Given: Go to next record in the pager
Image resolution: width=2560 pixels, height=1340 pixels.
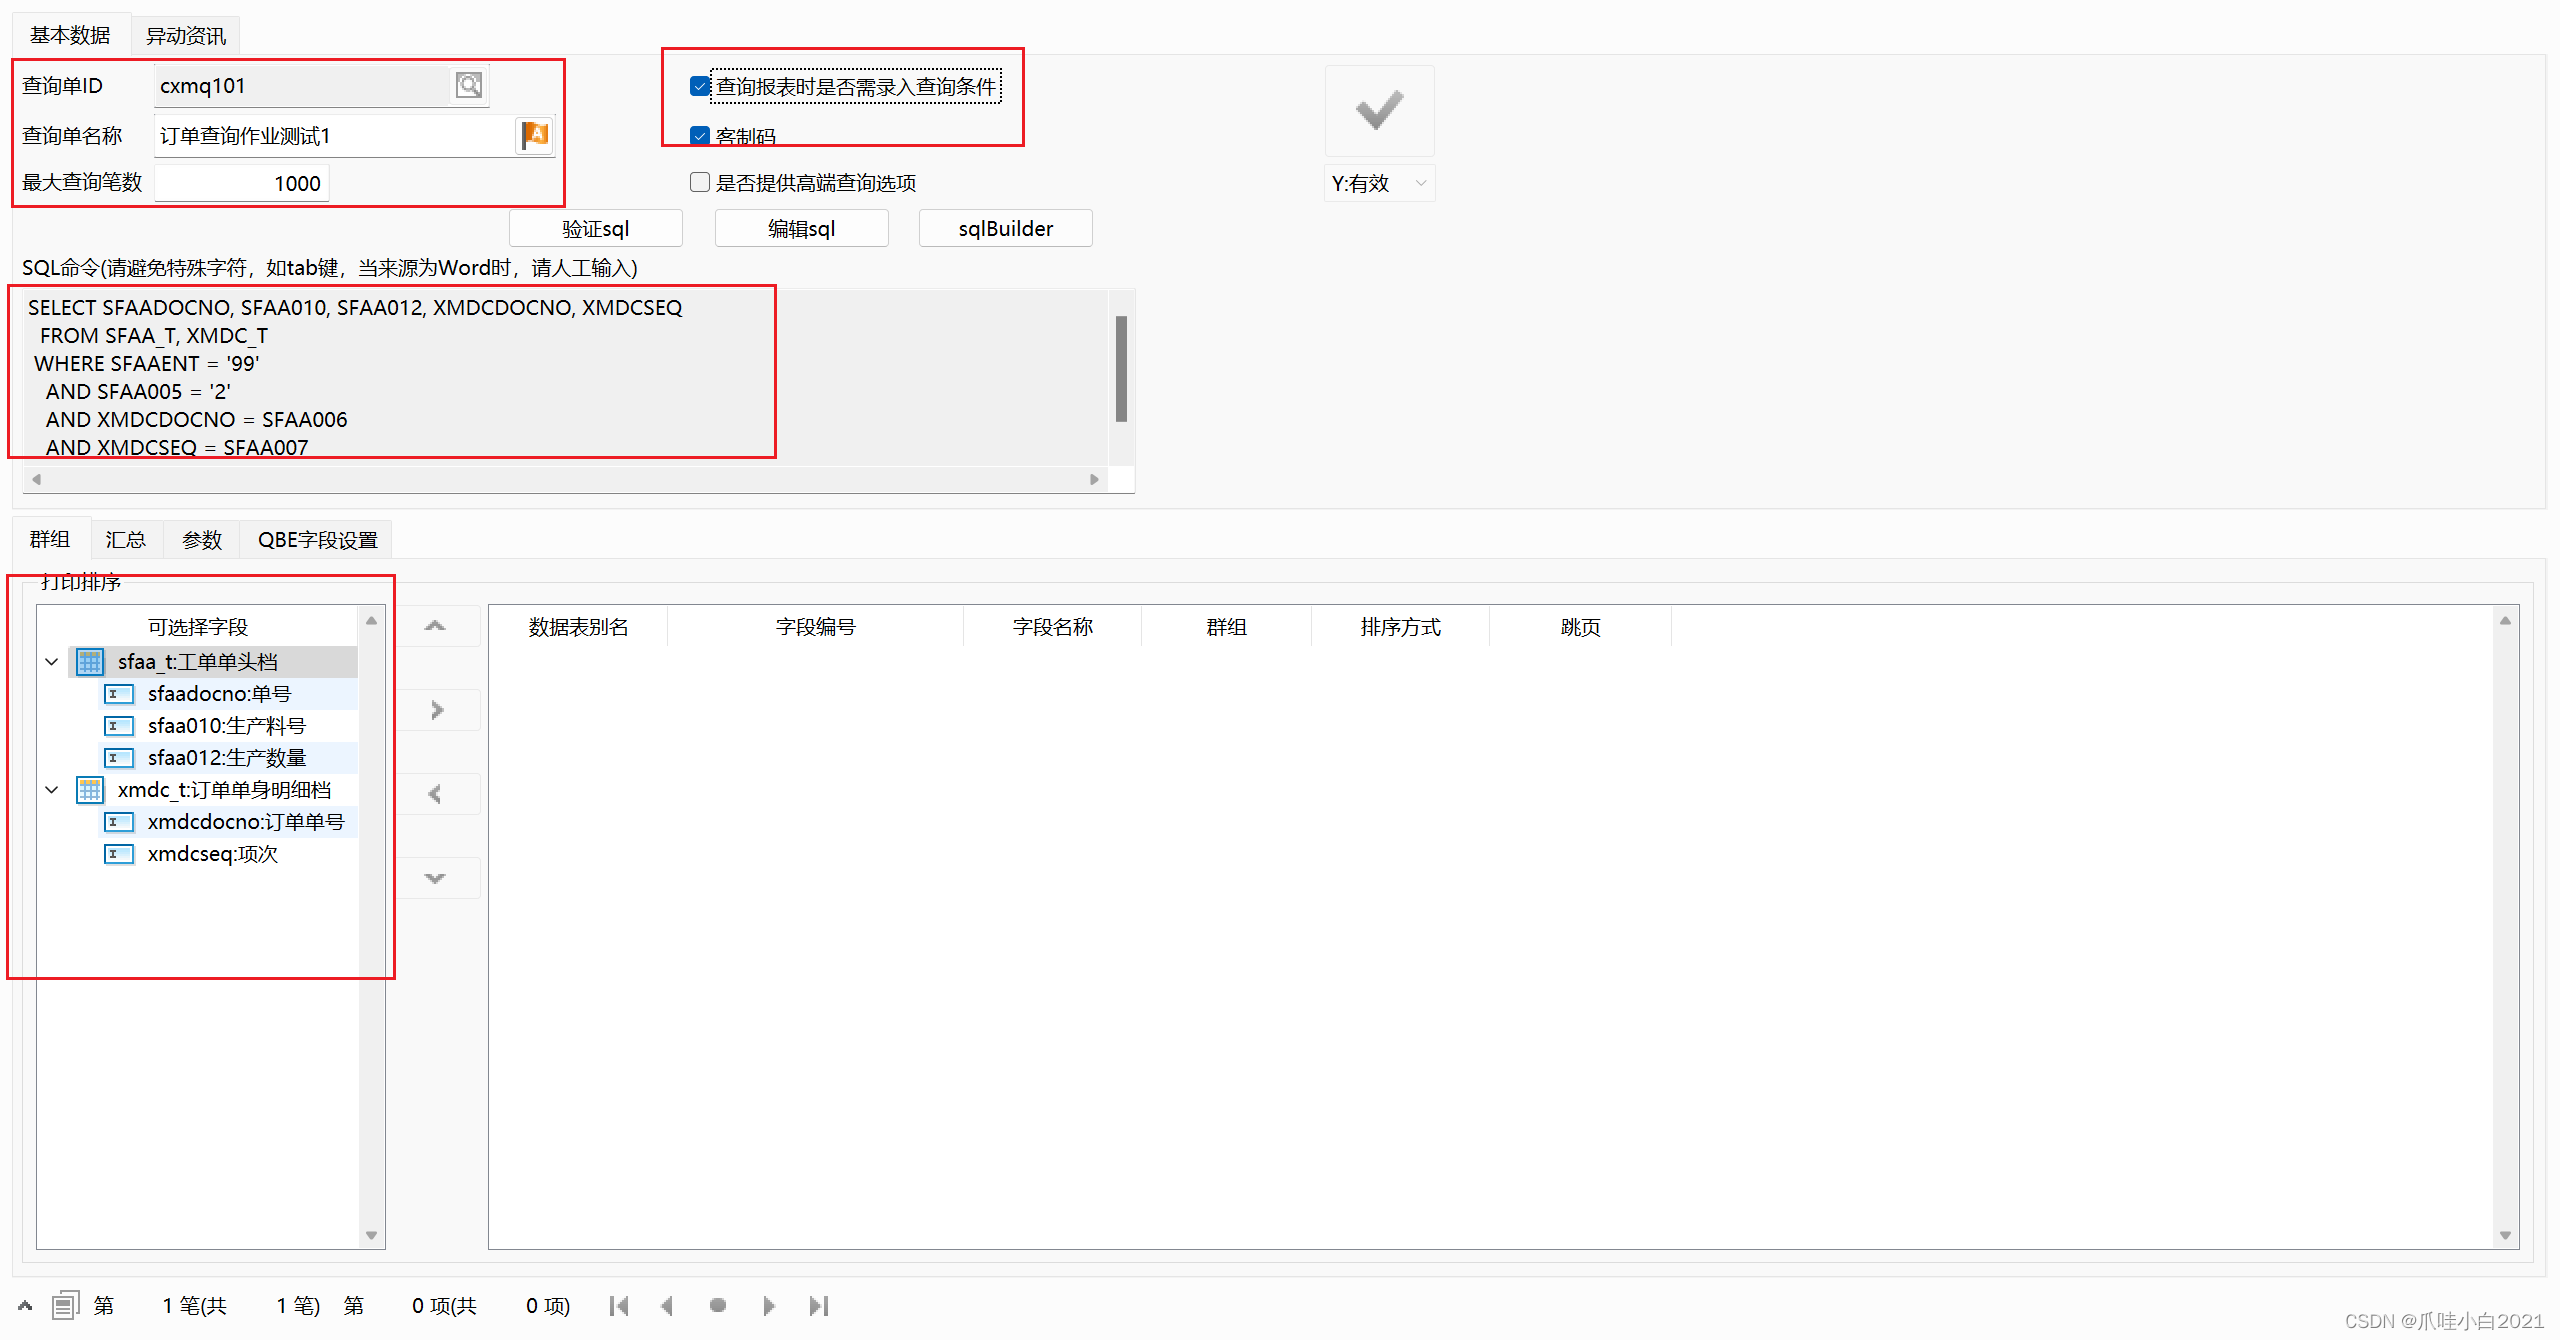Looking at the screenshot, I should 768,1306.
